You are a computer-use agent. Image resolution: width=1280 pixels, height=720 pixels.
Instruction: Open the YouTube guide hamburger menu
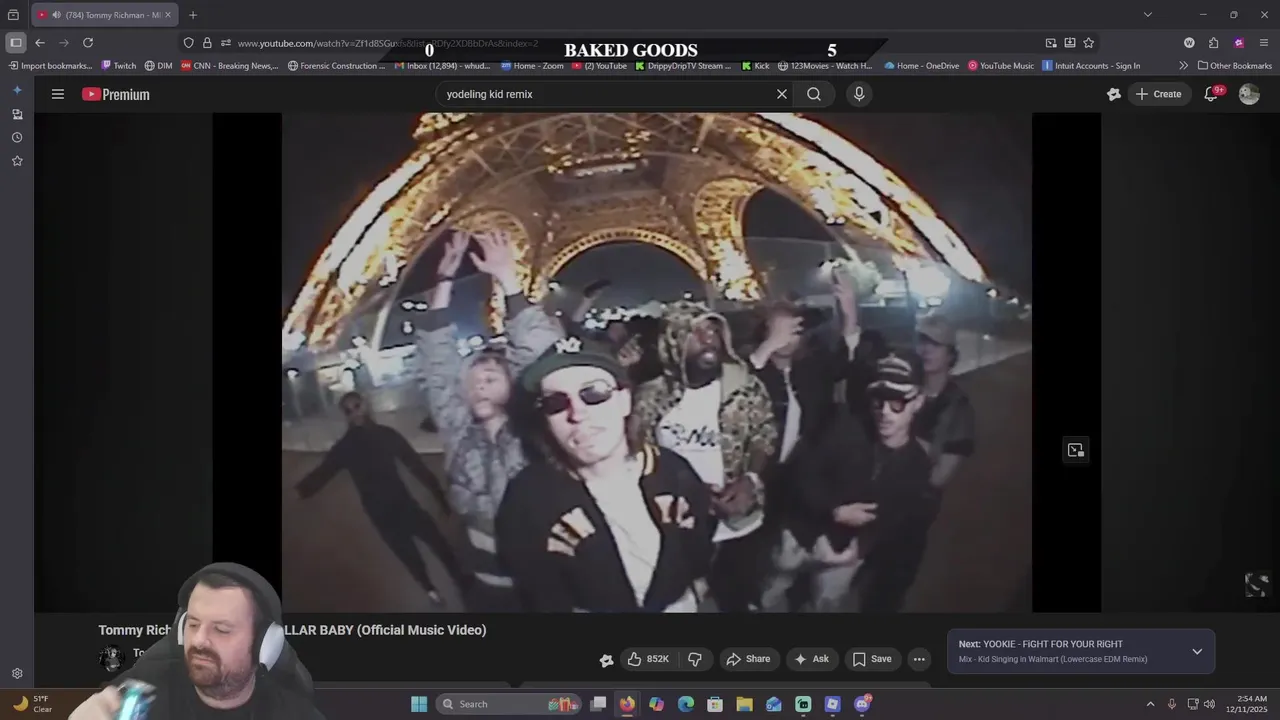pyautogui.click(x=58, y=94)
